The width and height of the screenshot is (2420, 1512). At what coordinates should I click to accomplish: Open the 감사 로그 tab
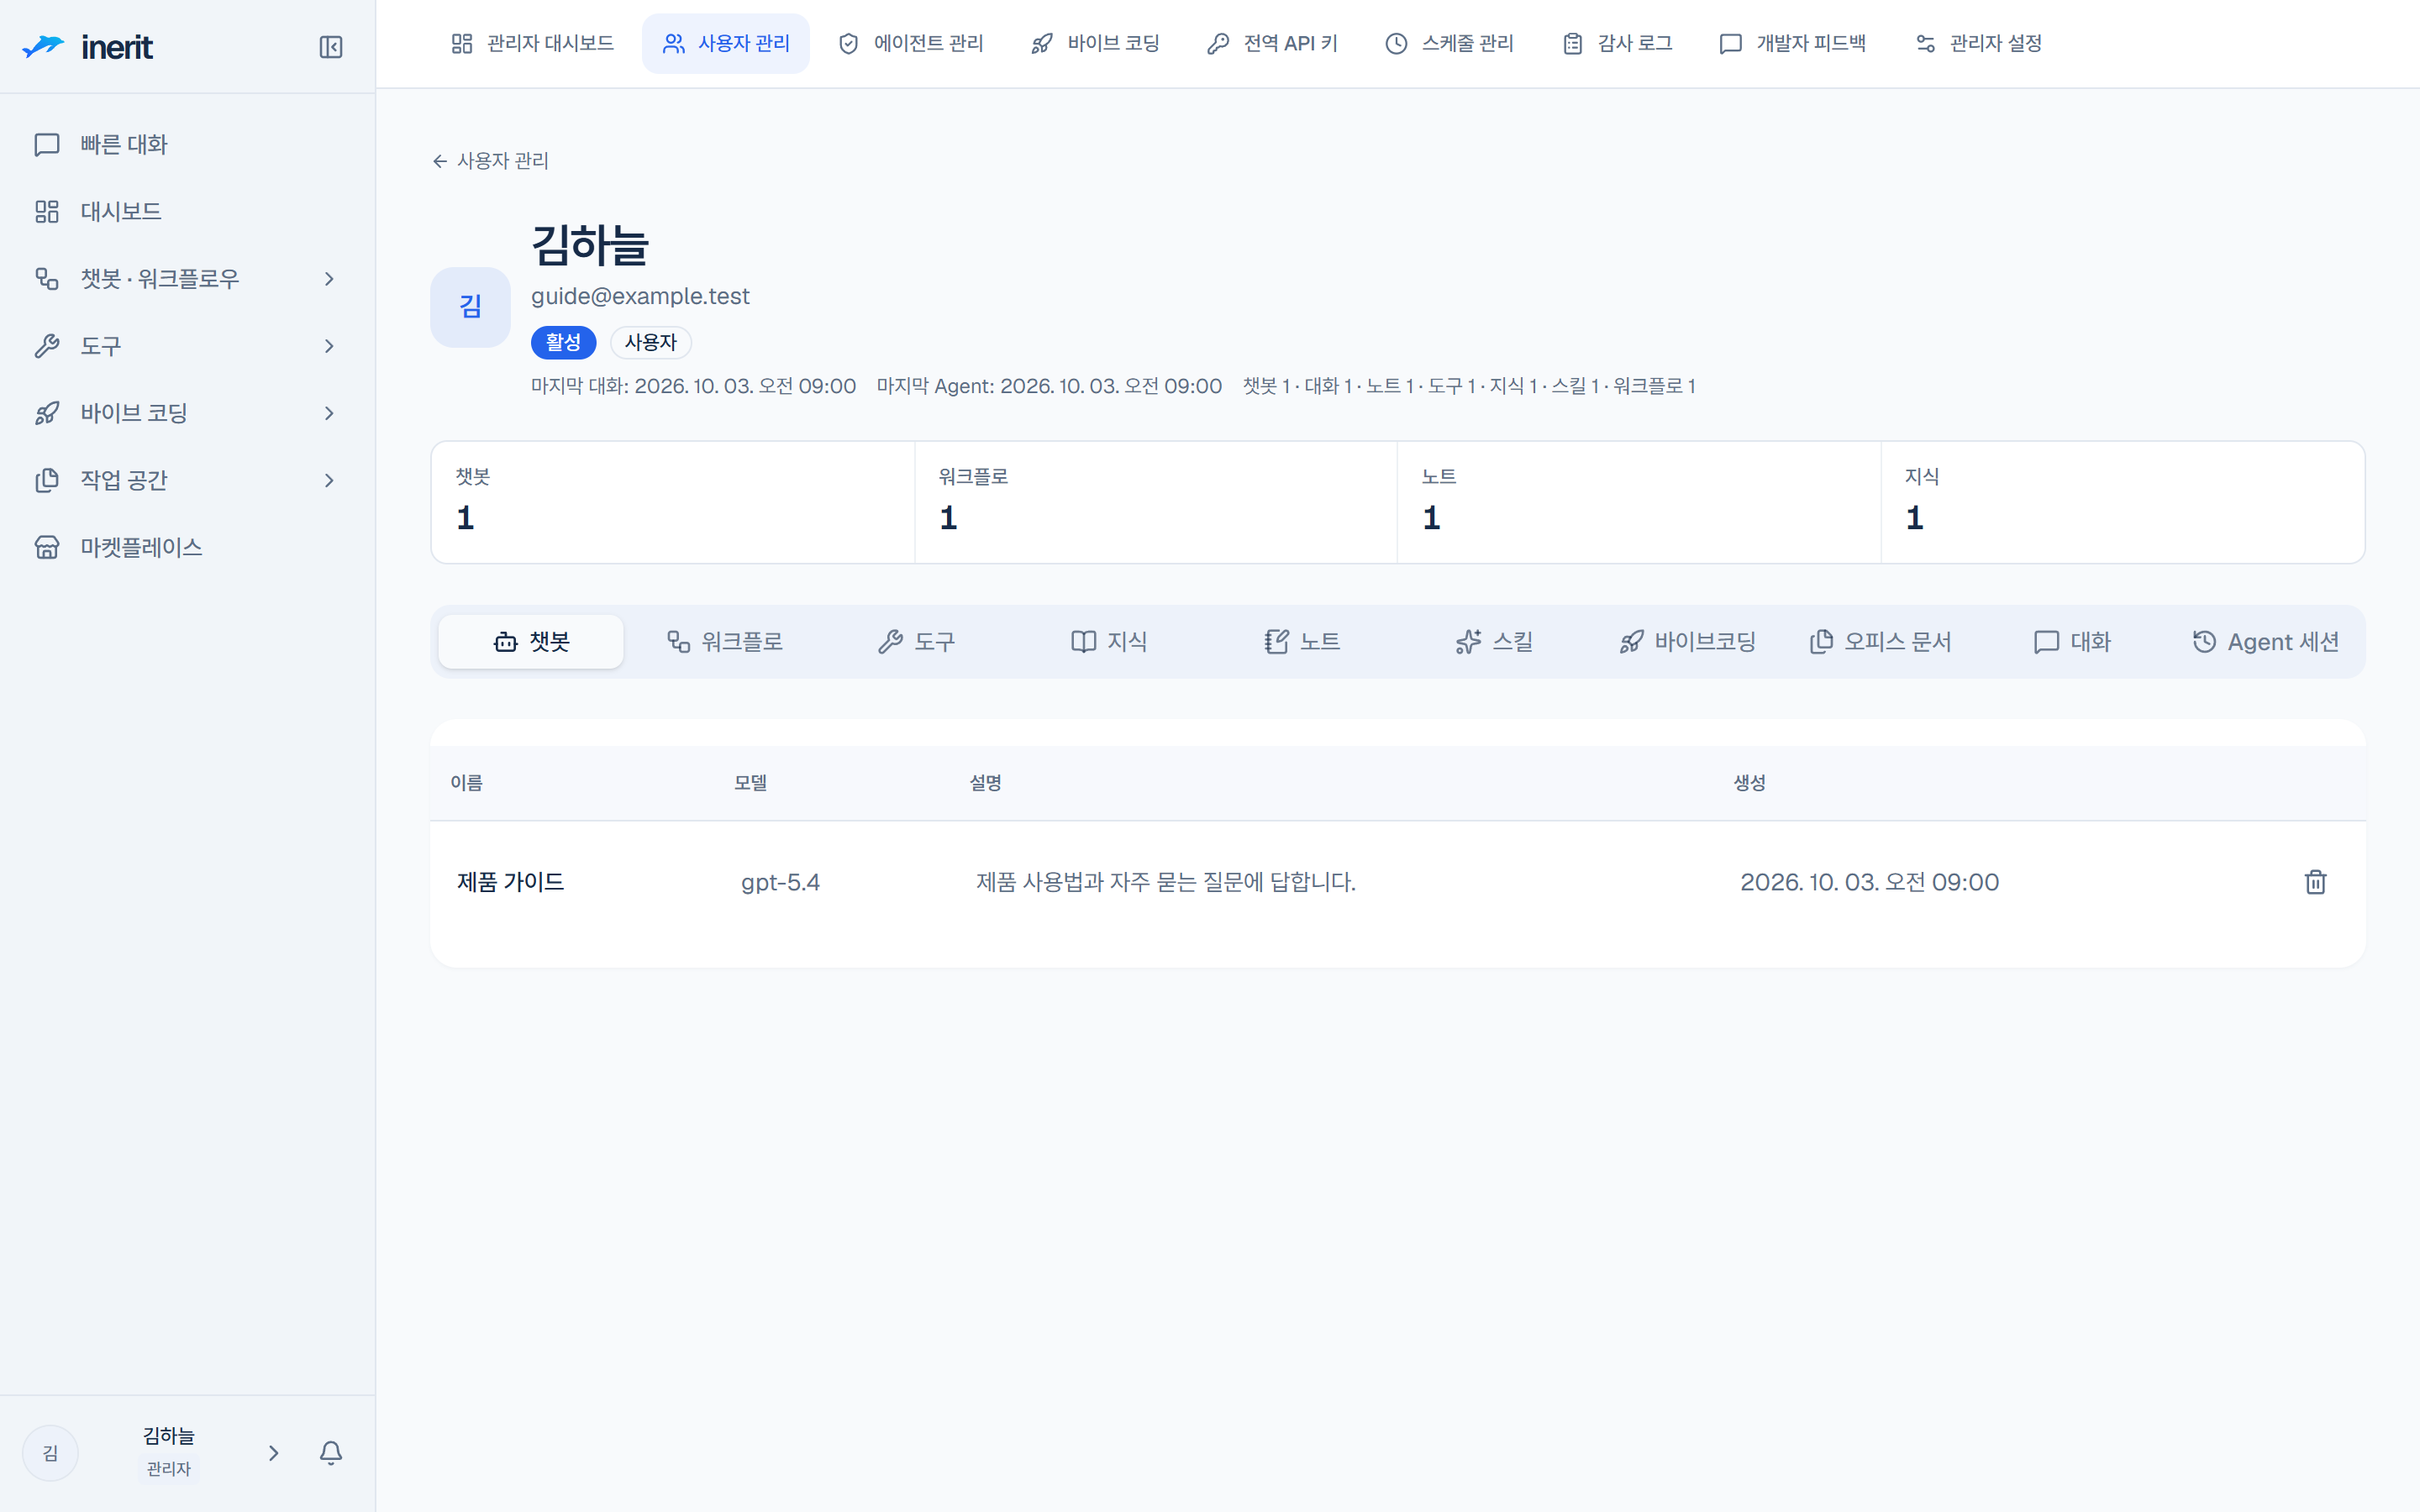click(x=1618, y=44)
